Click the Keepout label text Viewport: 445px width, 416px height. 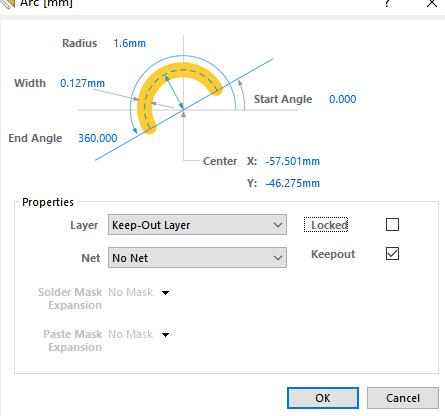click(333, 254)
